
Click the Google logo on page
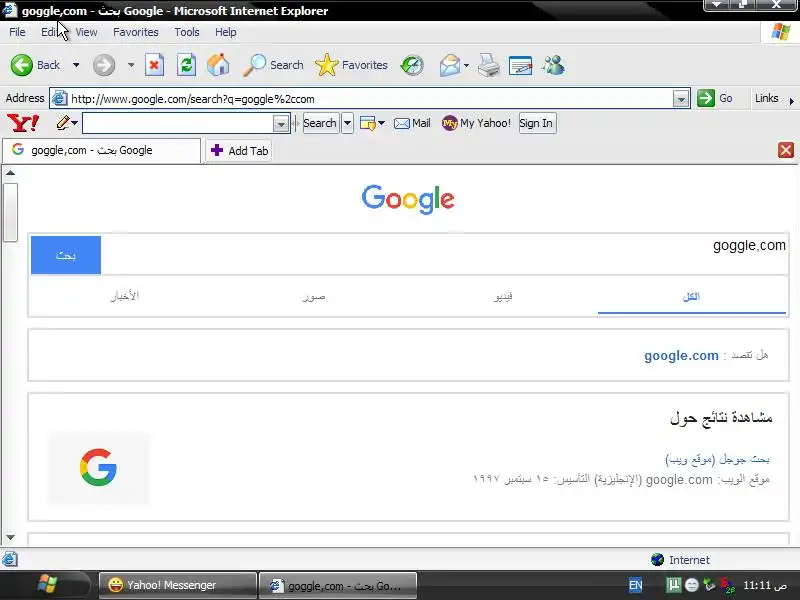click(408, 199)
